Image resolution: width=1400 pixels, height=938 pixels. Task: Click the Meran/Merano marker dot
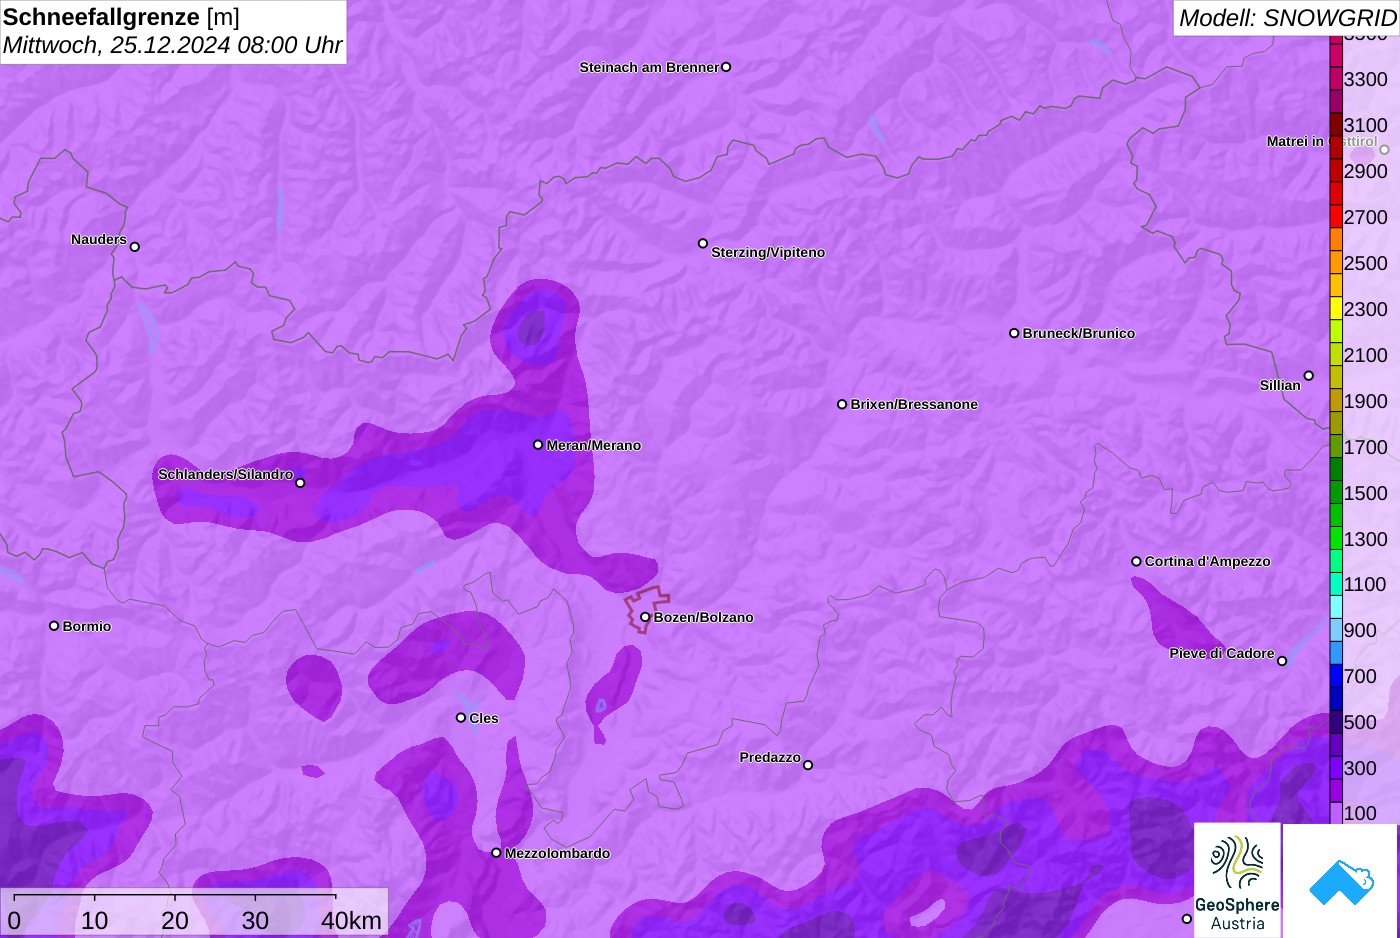click(x=538, y=444)
